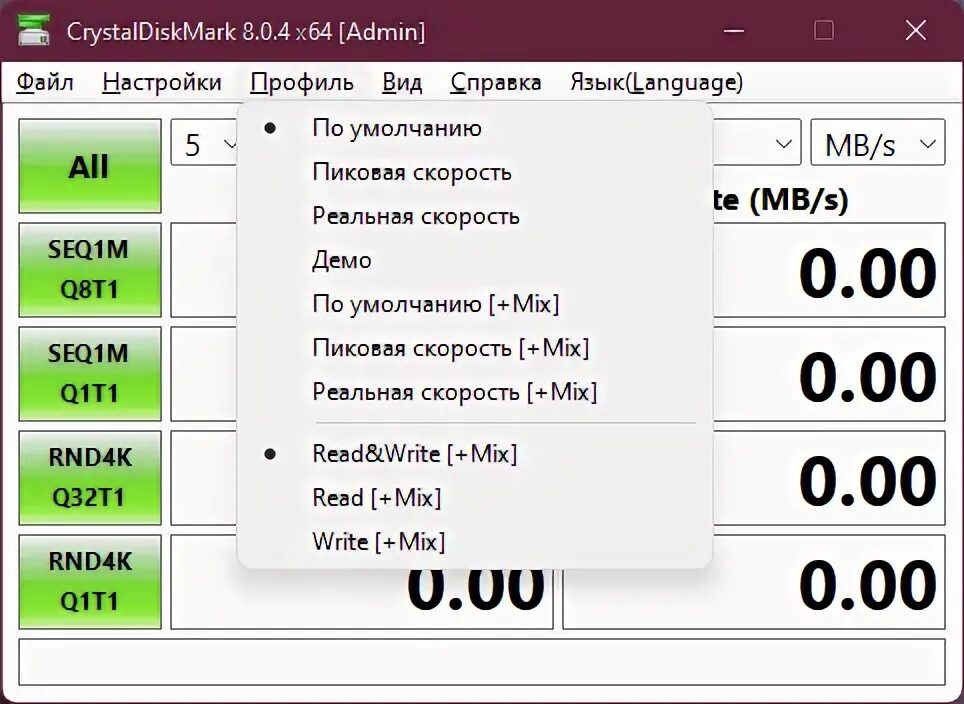Select По умолчанию [+Mix] profile
Viewport: 964px width, 704px height.
[x=475, y=304]
